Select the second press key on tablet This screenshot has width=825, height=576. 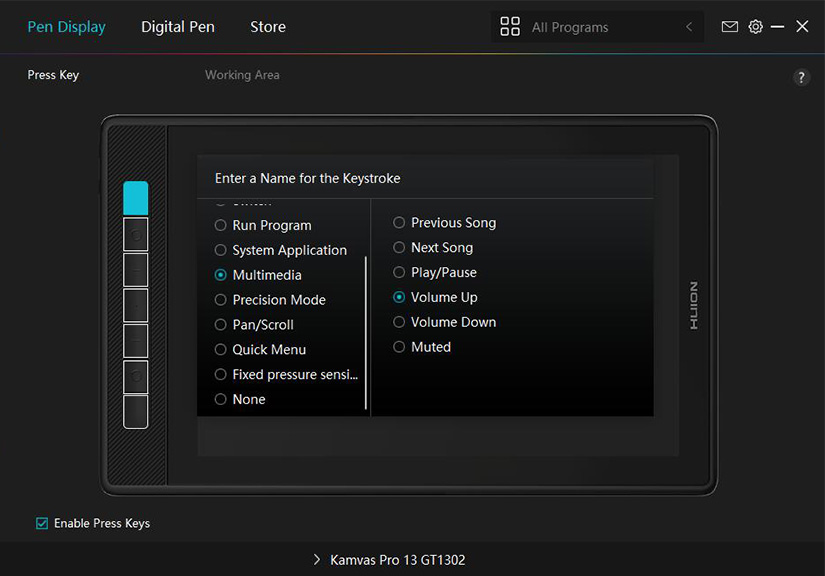point(136,234)
